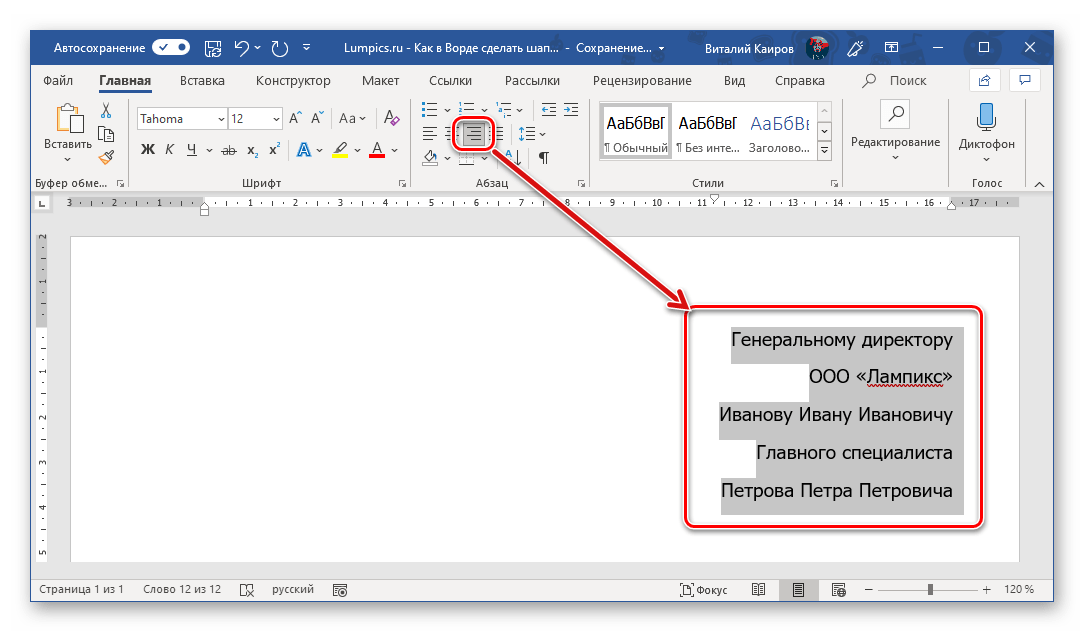
Task: Click the Dictate microphone icon
Action: [x=986, y=117]
